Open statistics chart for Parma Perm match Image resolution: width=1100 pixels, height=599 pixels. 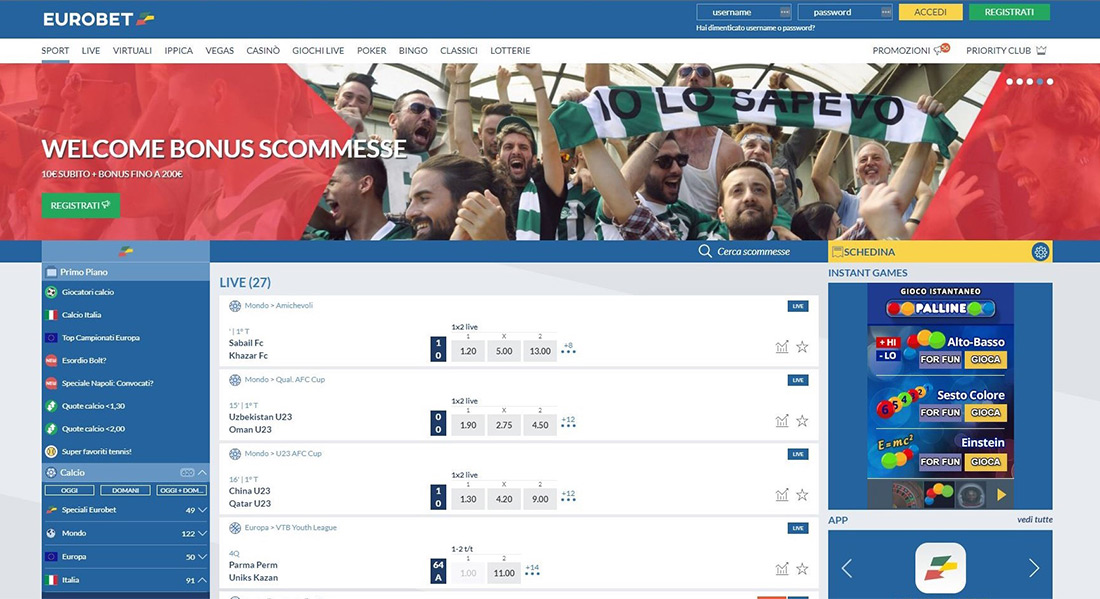point(782,569)
